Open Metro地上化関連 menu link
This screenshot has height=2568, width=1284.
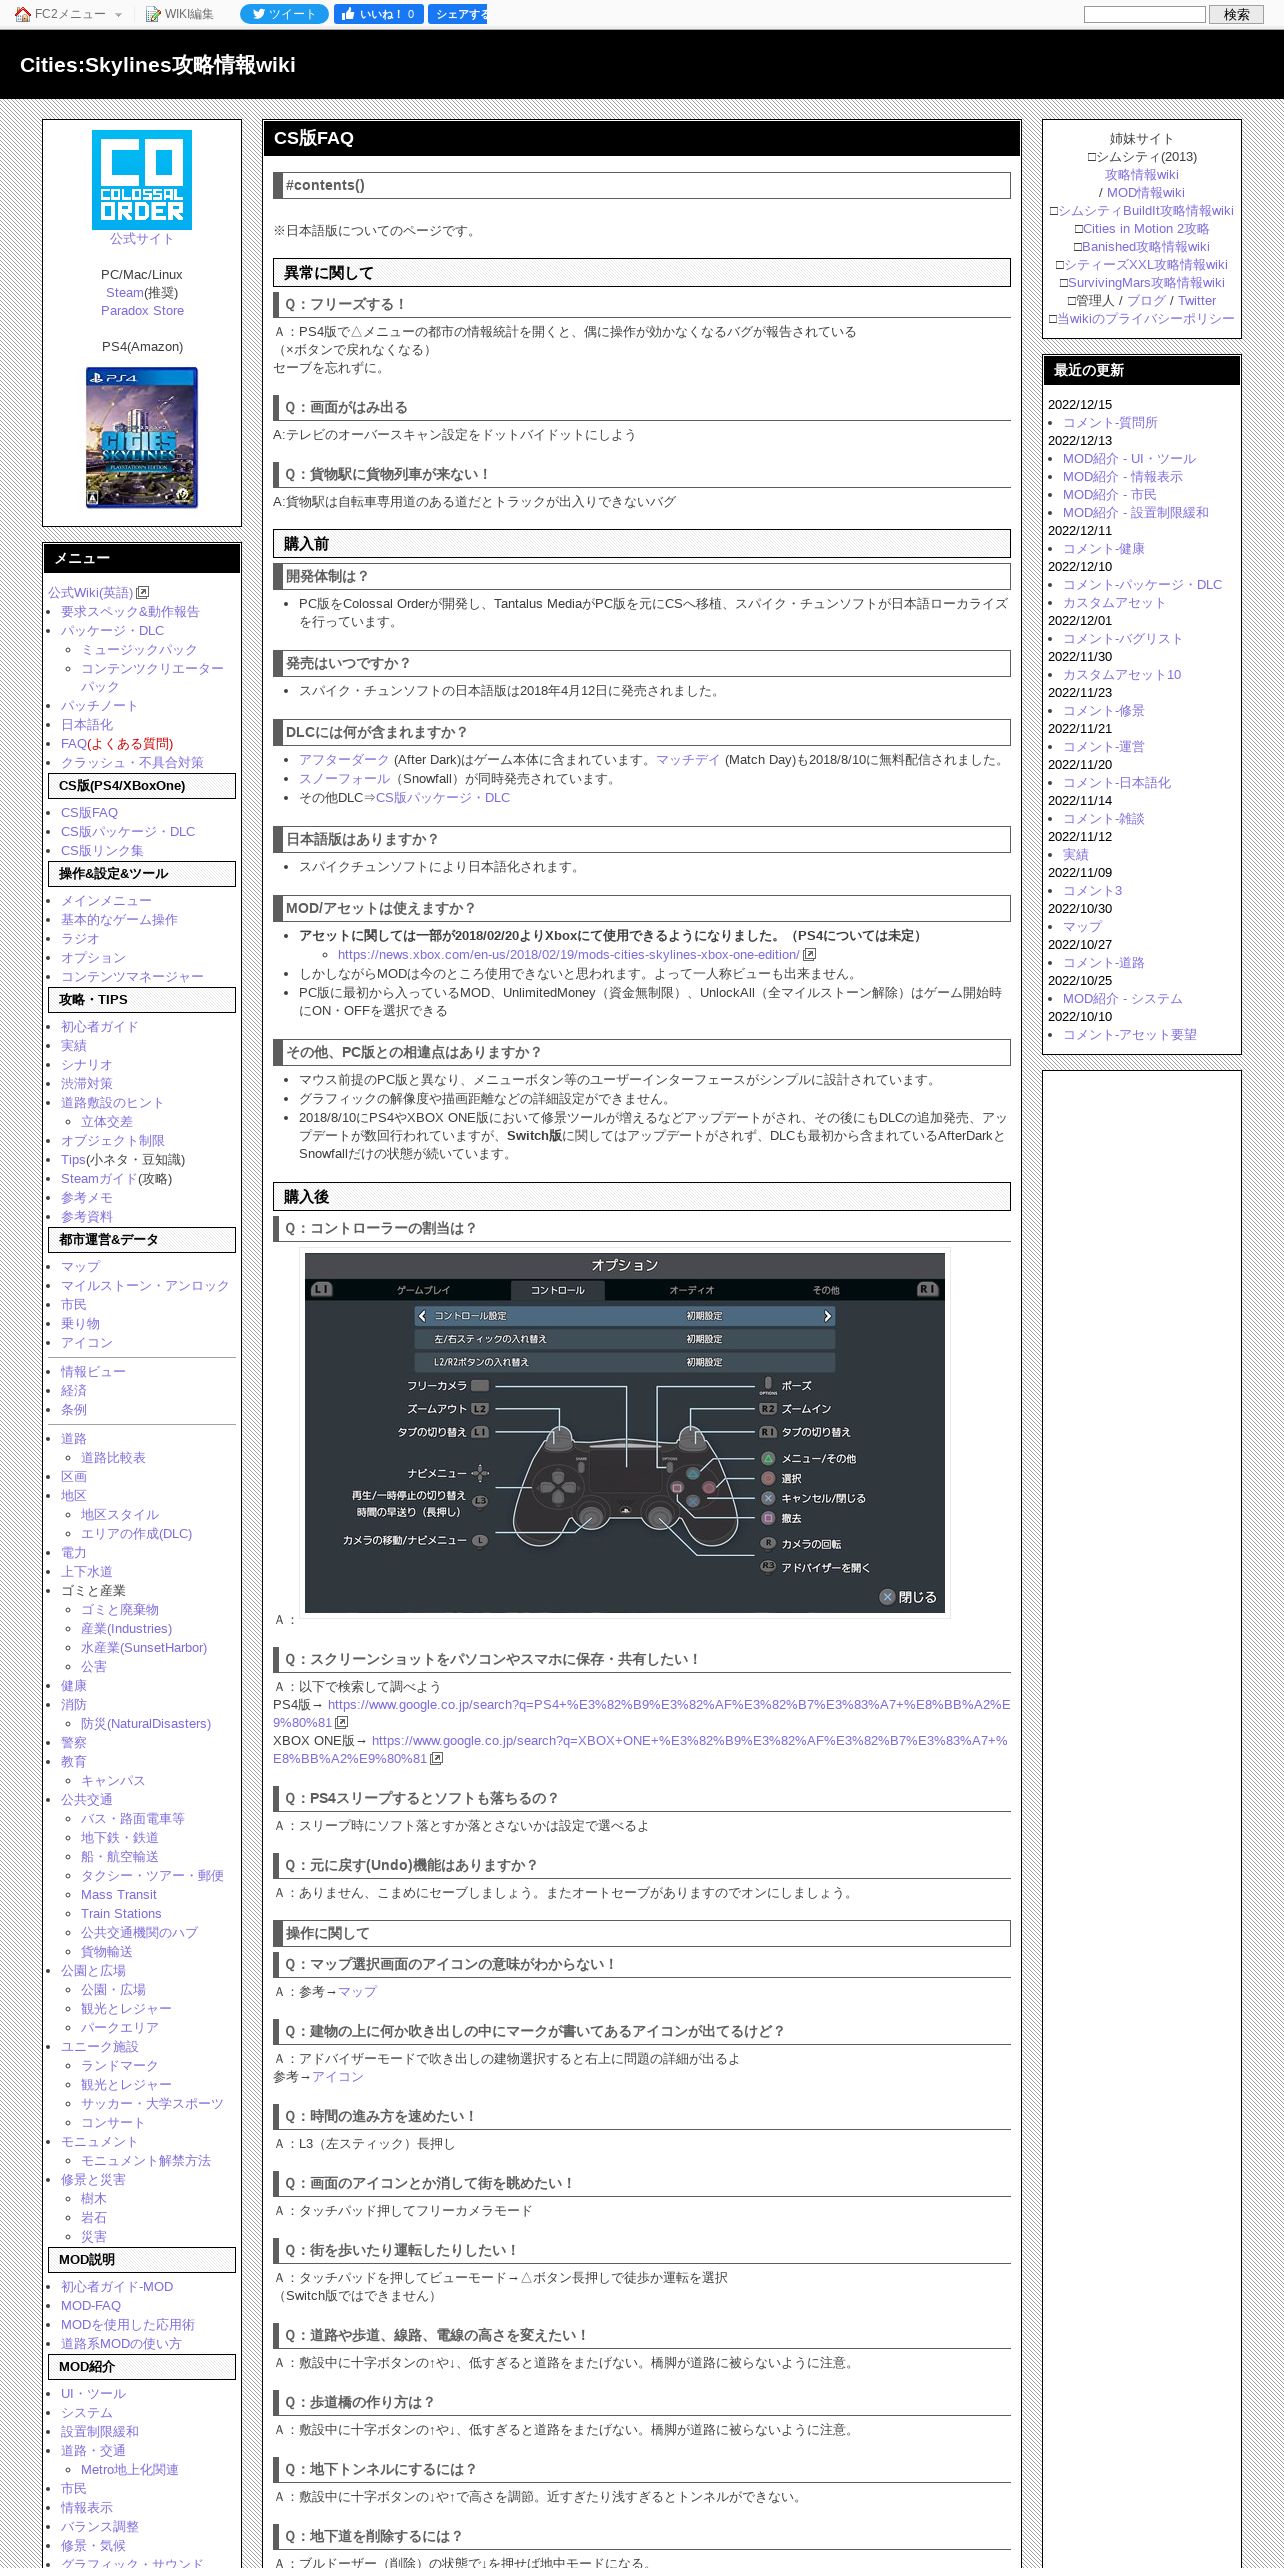coord(130,2469)
